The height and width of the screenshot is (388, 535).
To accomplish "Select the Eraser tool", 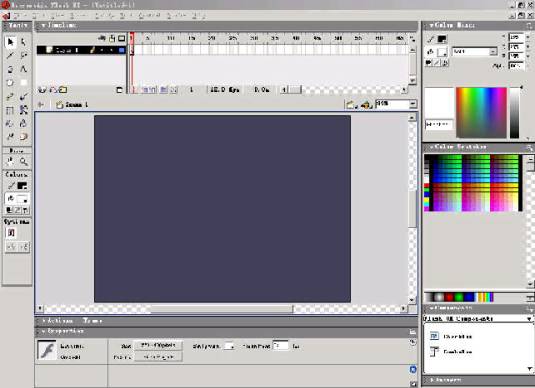I will pyautogui.click(x=23, y=136).
